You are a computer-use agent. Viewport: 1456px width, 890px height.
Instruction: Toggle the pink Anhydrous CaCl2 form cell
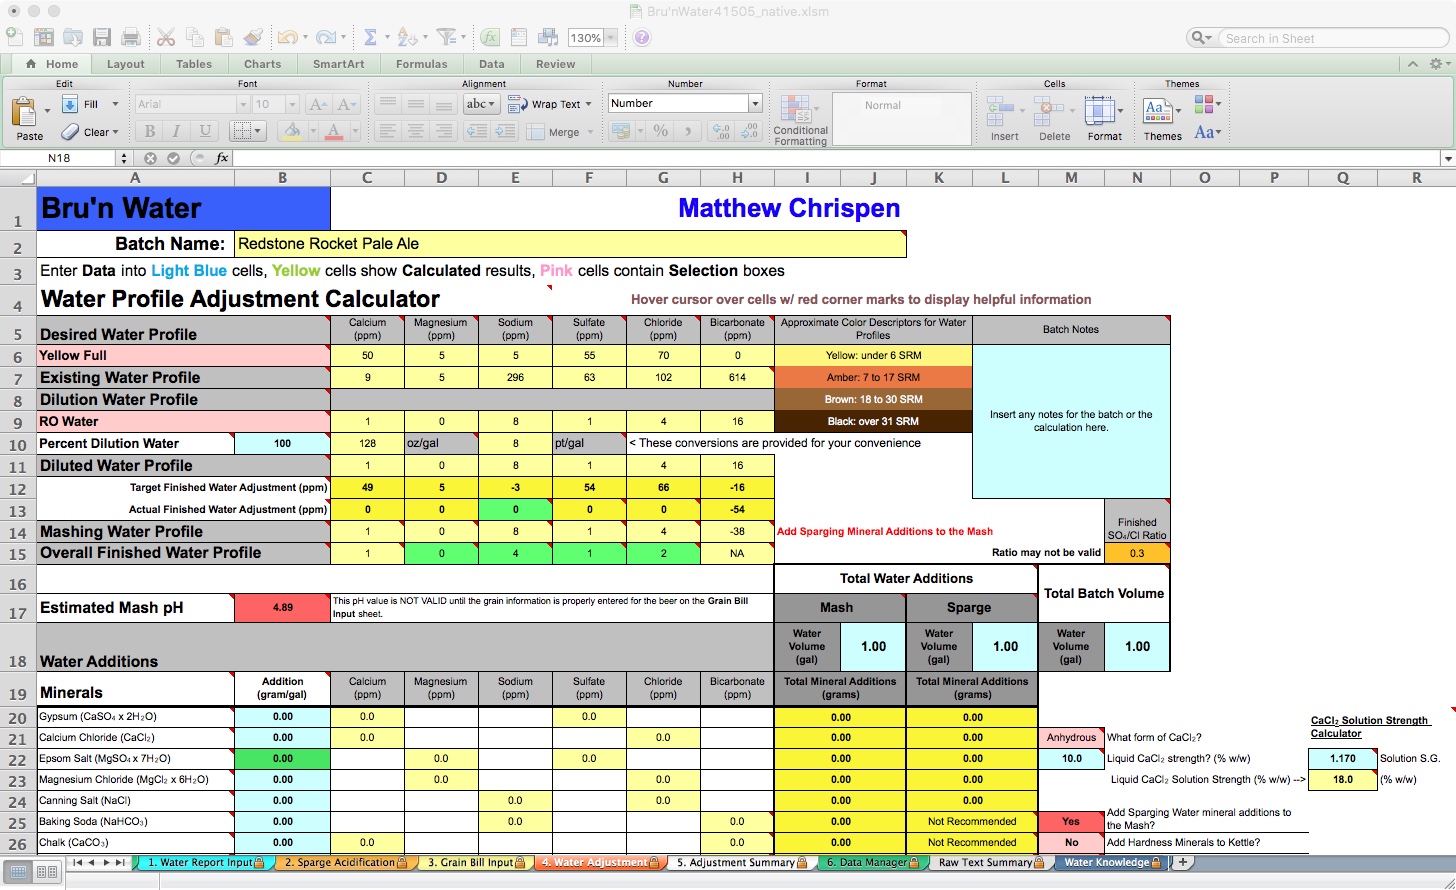tap(1071, 738)
